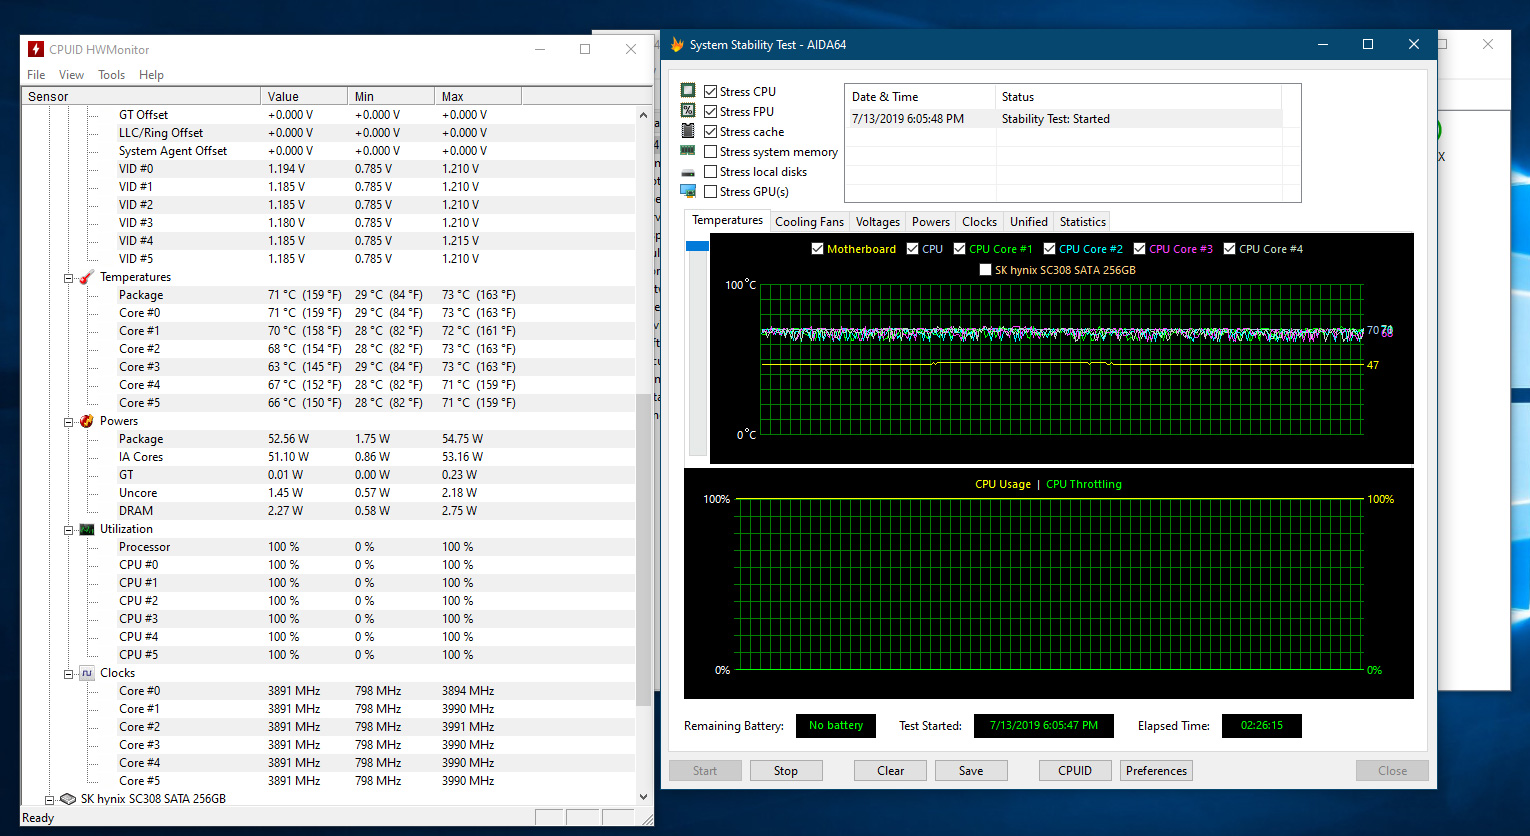Click the Clear button
The width and height of the screenshot is (1530, 836).
point(890,771)
